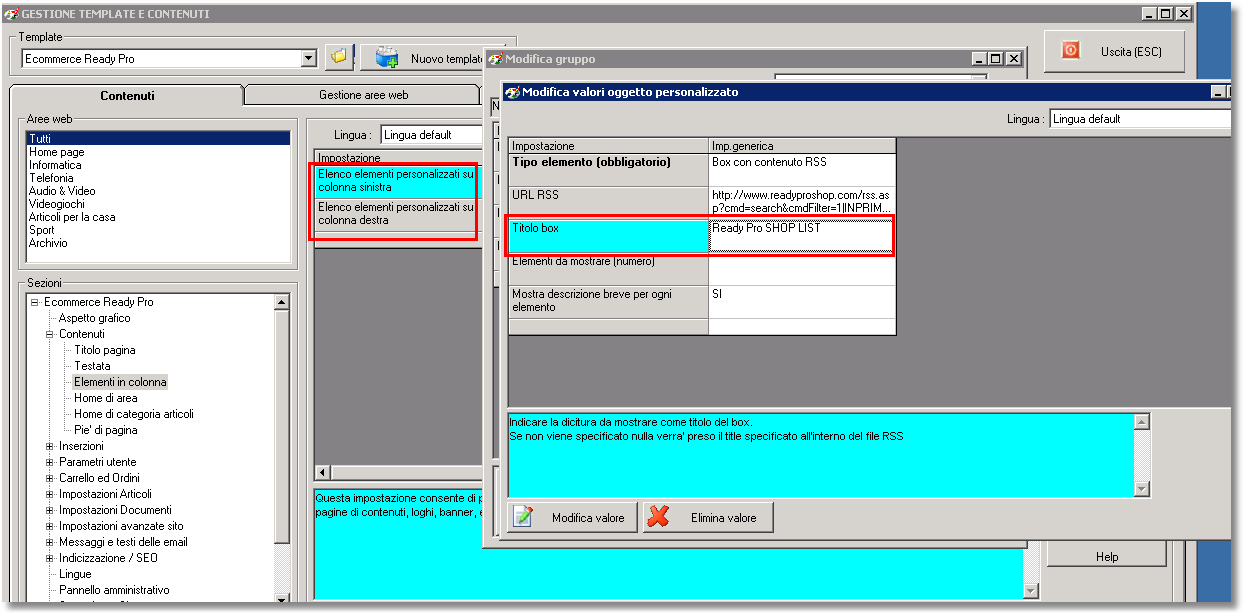Collapse the Ecommerce Ready Pro tree node

click(x=35, y=302)
